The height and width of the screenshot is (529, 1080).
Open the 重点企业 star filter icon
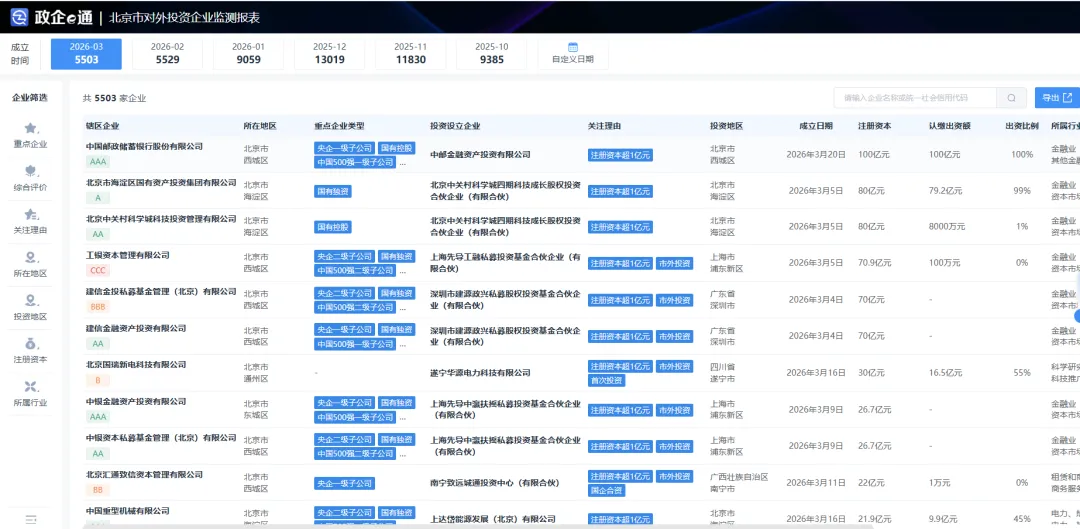(31, 128)
